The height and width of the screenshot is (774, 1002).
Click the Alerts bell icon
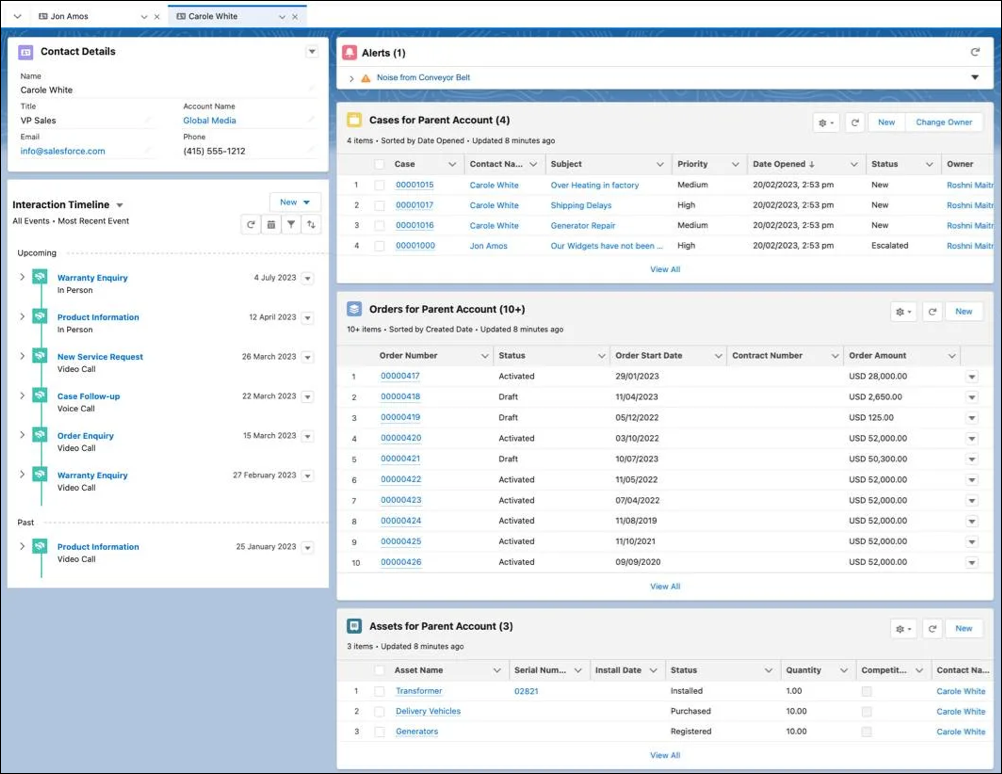pos(350,52)
